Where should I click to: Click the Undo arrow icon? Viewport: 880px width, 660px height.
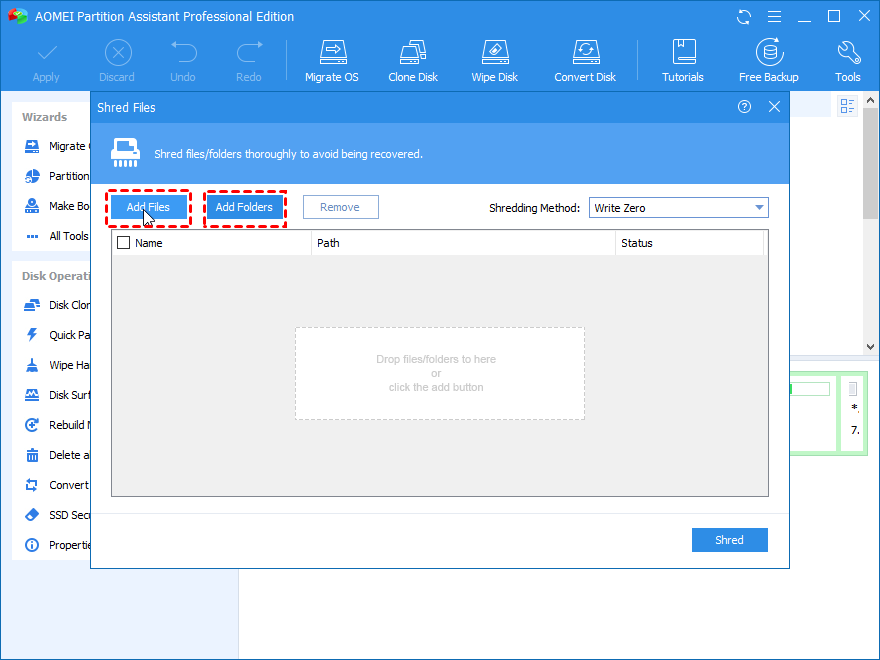184,52
